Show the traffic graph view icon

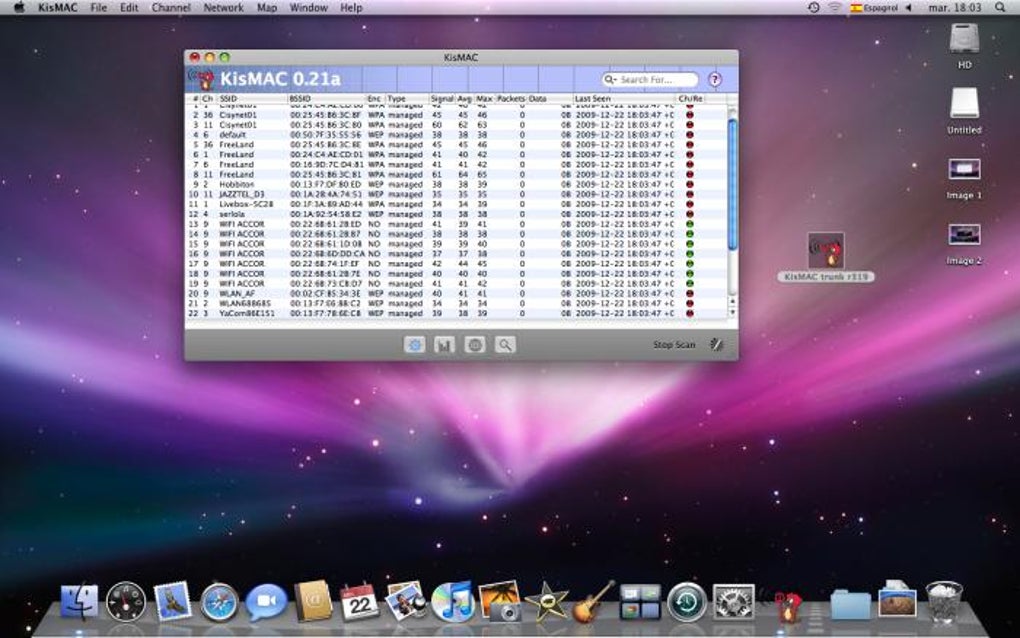(444, 345)
